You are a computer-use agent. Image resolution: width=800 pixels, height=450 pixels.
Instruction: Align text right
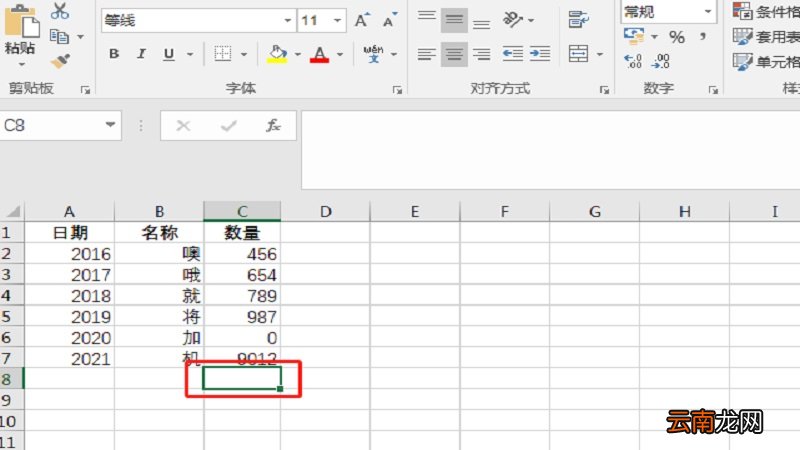[x=481, y=54]
